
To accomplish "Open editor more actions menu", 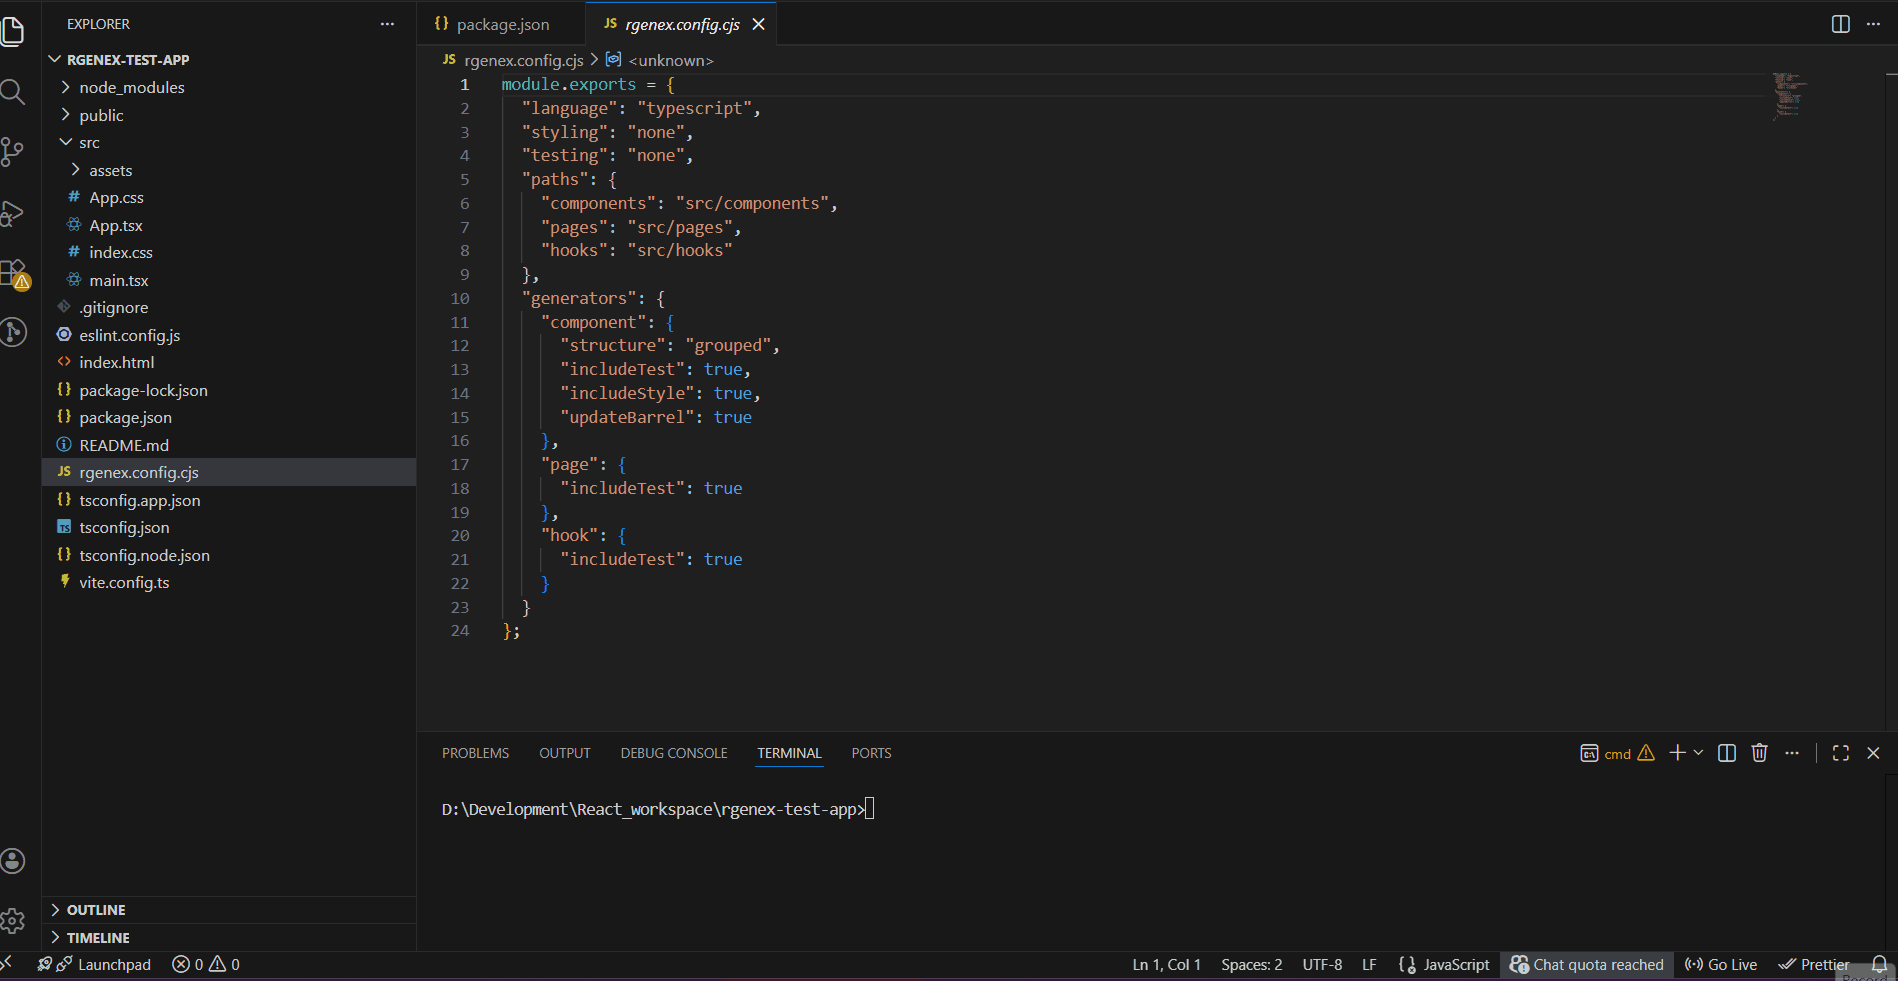I will [1873, 24].
